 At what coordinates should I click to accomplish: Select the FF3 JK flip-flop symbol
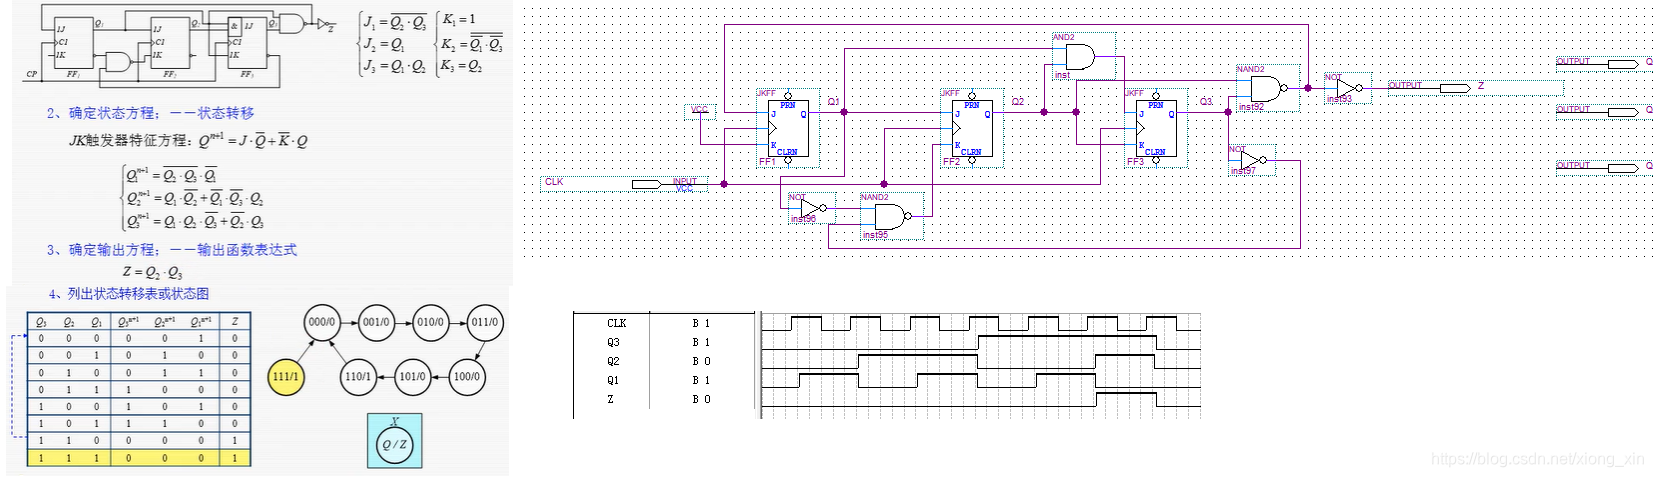coord(1155,128)
